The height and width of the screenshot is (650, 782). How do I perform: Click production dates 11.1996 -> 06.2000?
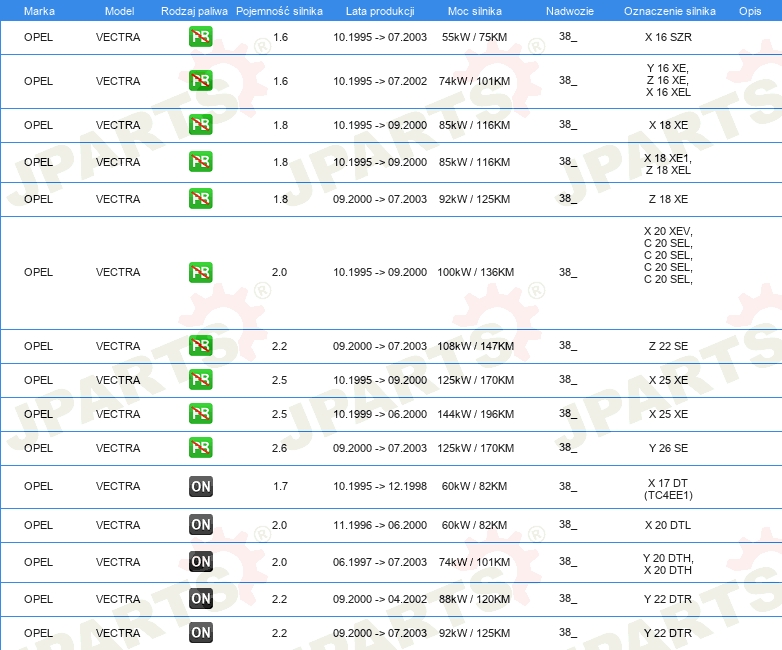point(380,525)
